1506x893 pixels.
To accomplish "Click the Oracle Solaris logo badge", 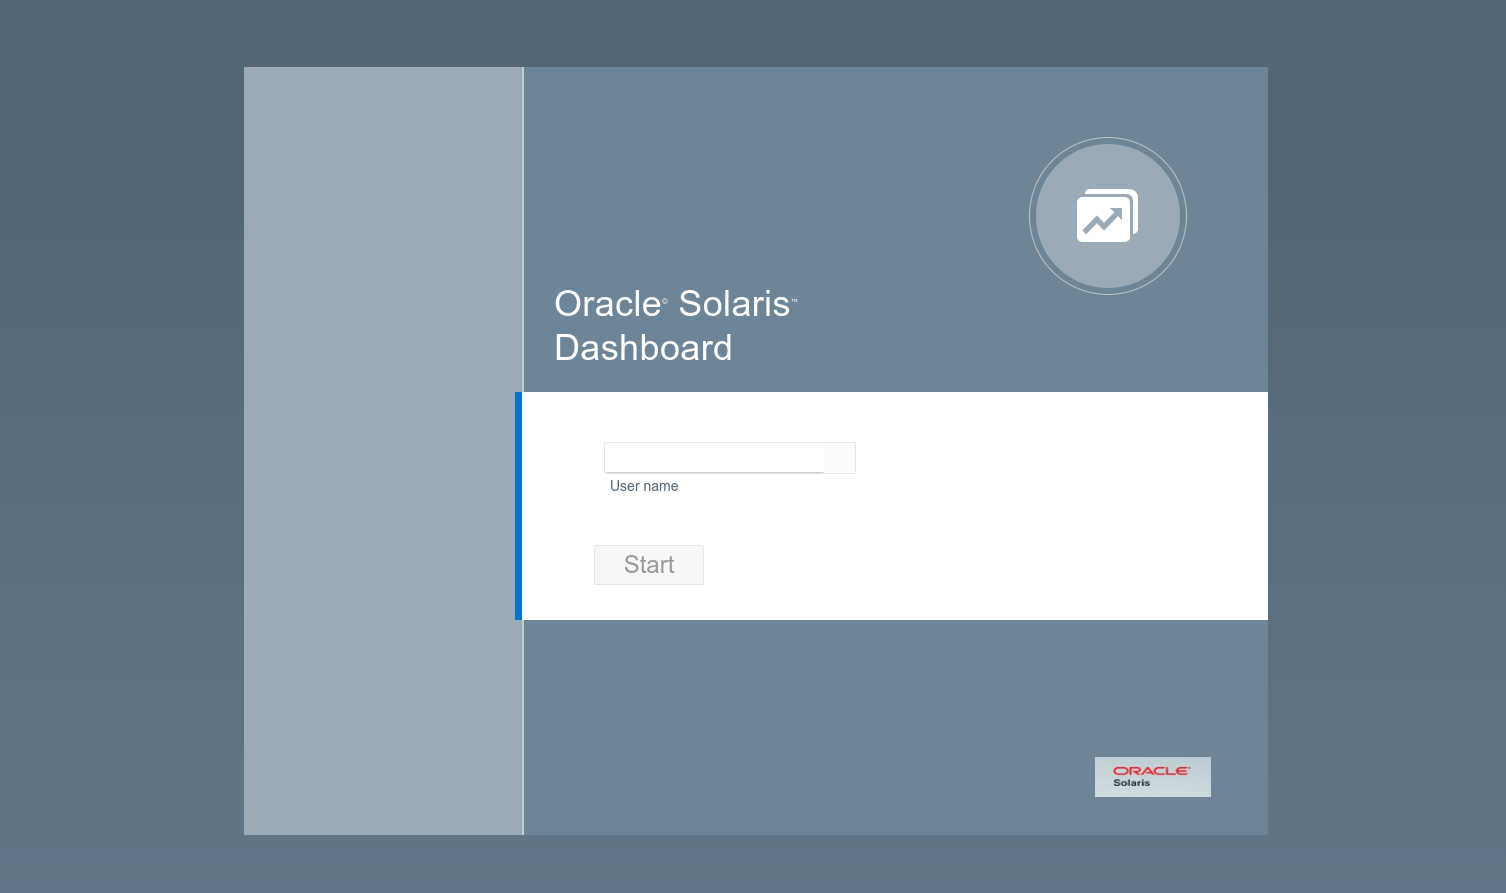I will point(1152,777).
